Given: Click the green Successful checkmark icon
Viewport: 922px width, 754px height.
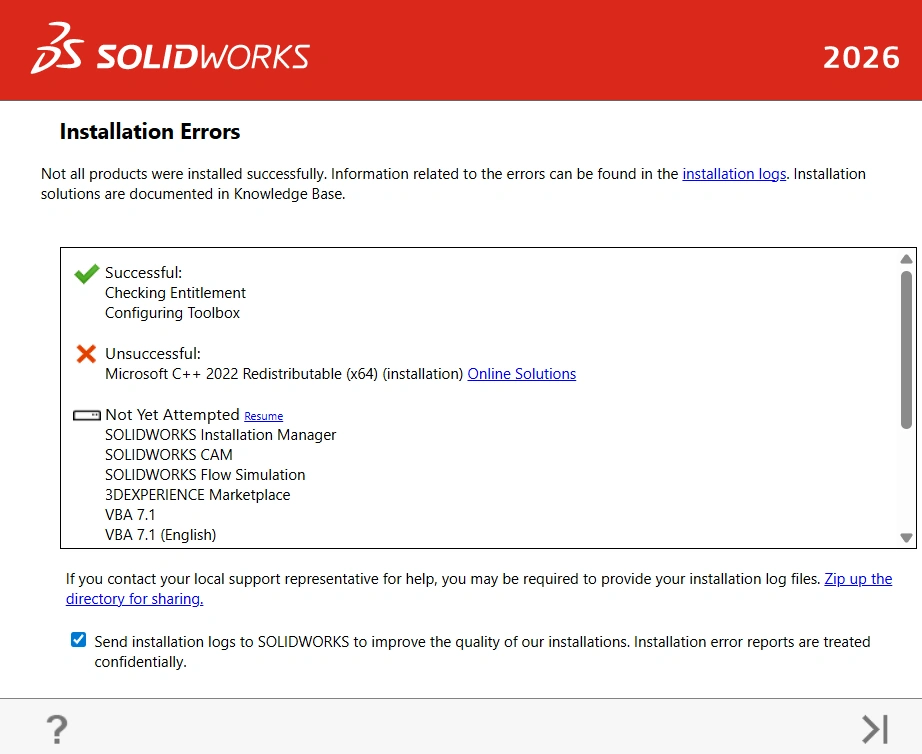Looking at the screenshot, I should pos(86,273).
